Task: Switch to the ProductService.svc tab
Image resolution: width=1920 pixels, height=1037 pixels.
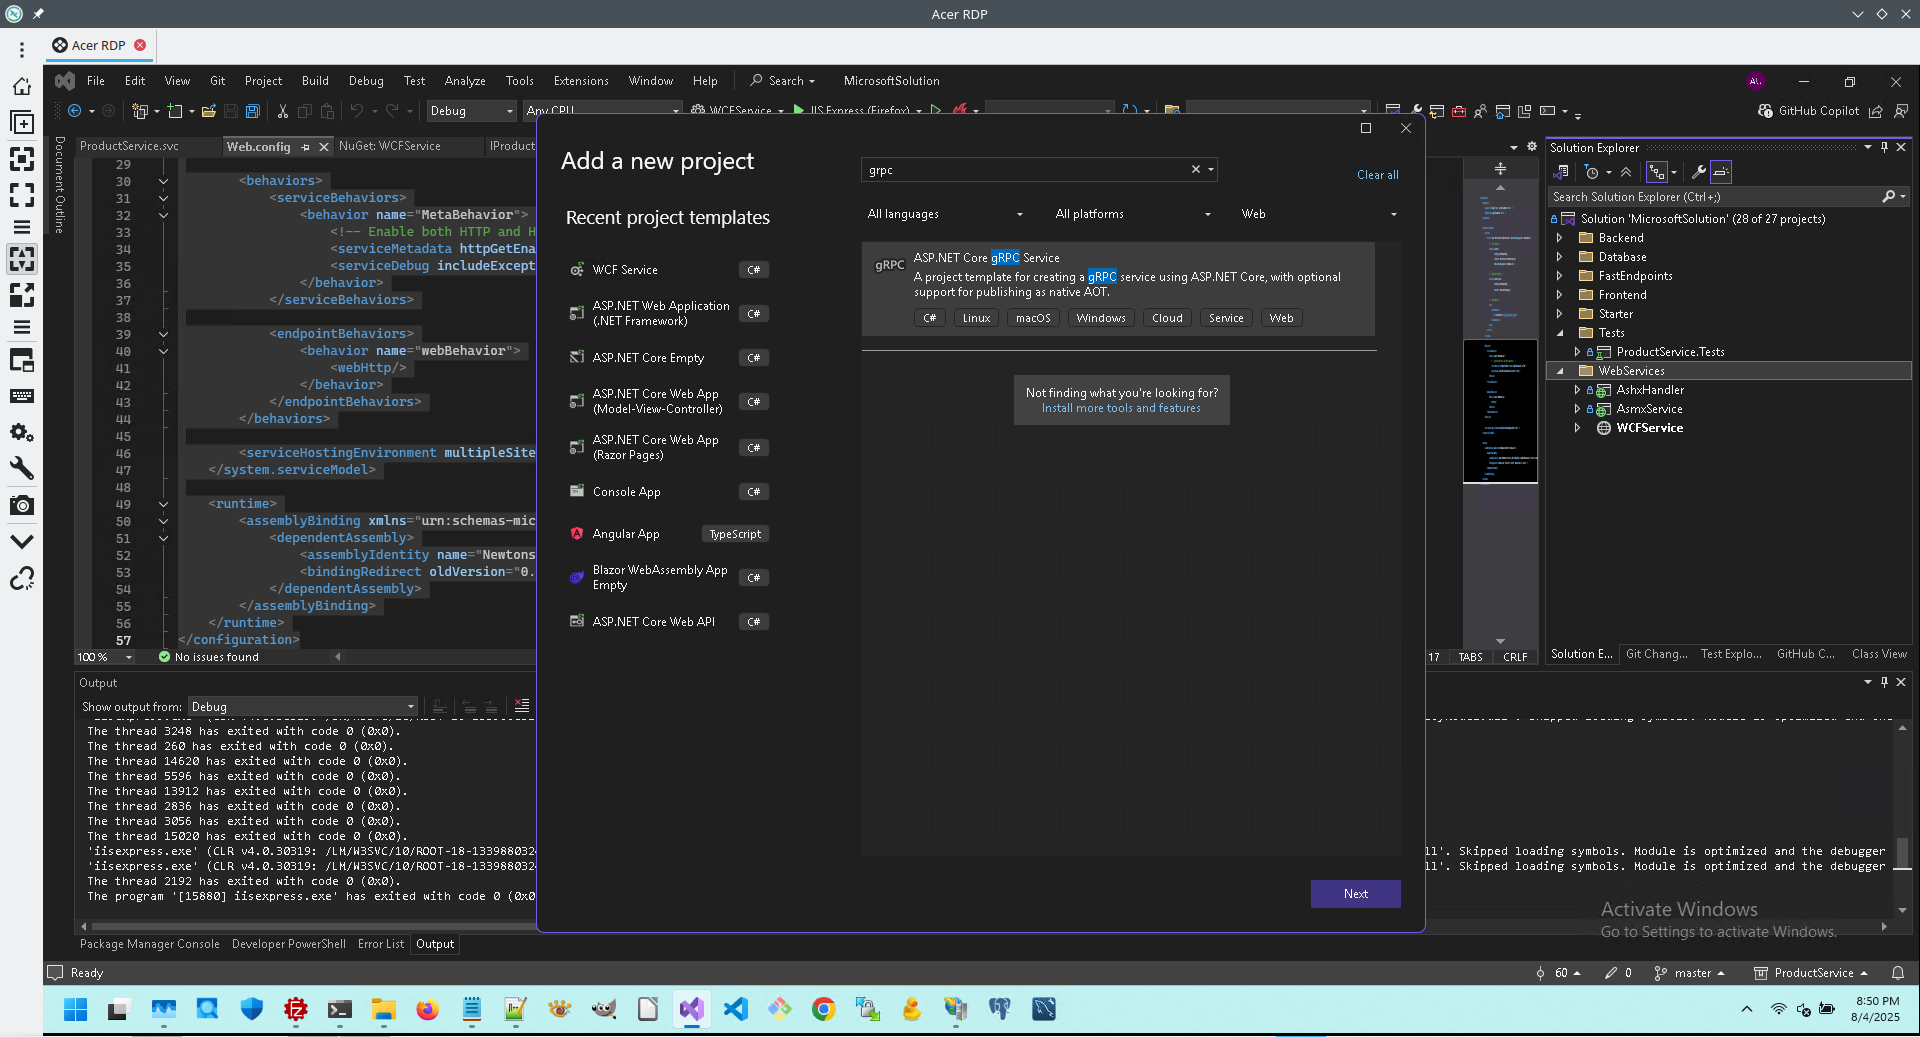Action: (x=129, y=146)
